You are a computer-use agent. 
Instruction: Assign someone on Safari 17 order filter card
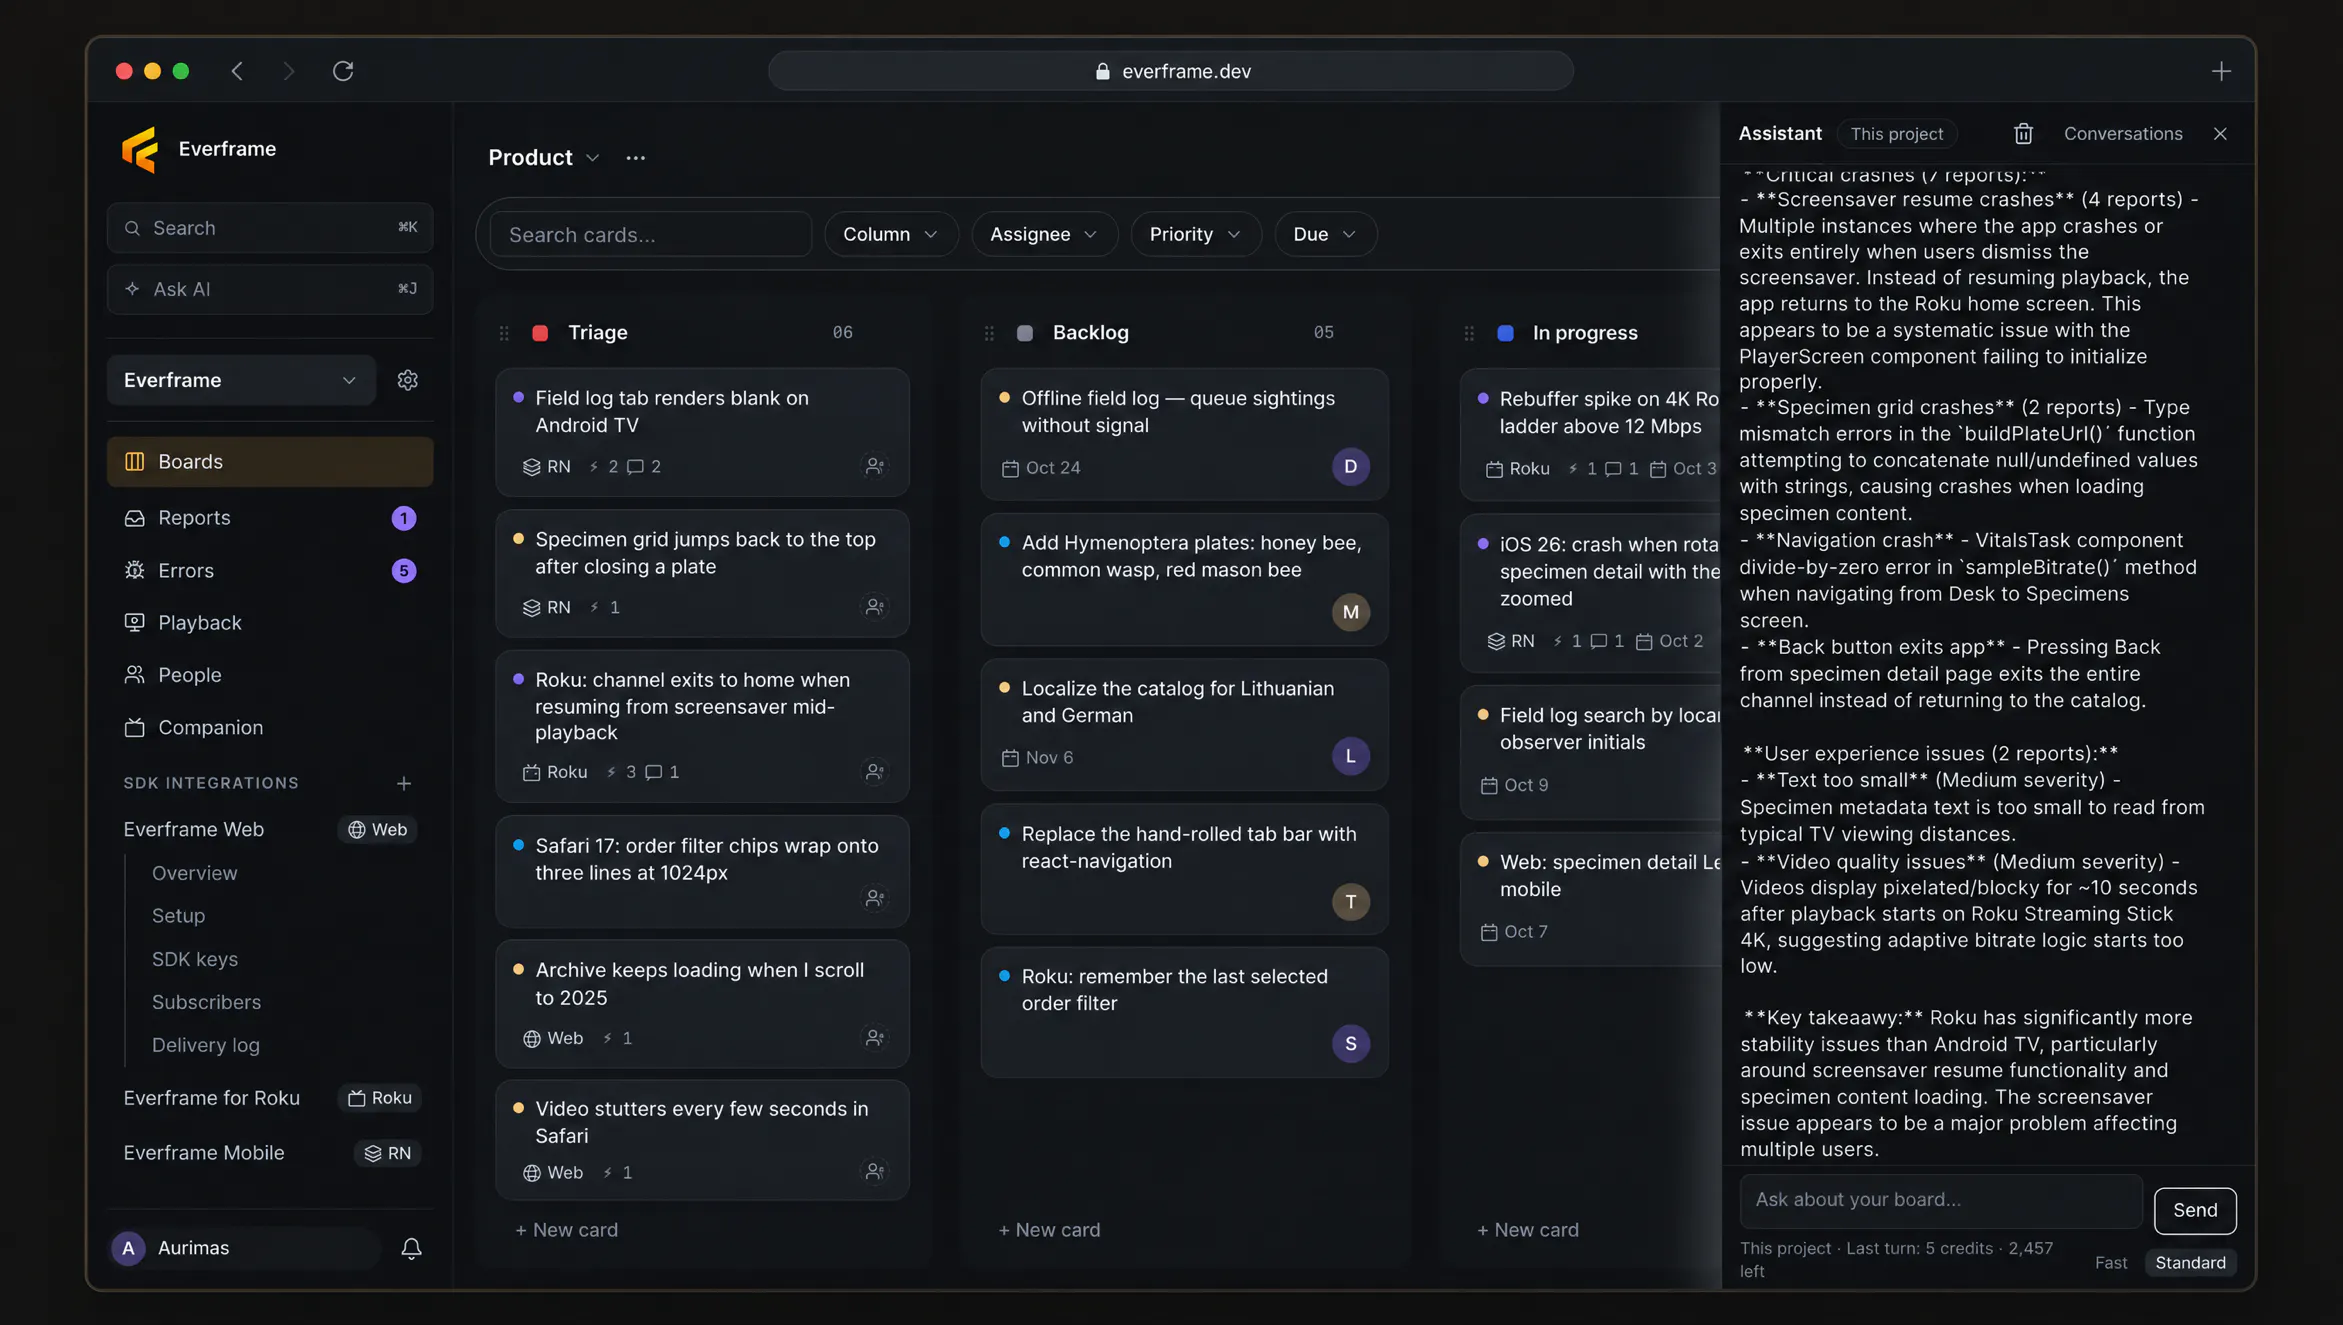point(874,898)
